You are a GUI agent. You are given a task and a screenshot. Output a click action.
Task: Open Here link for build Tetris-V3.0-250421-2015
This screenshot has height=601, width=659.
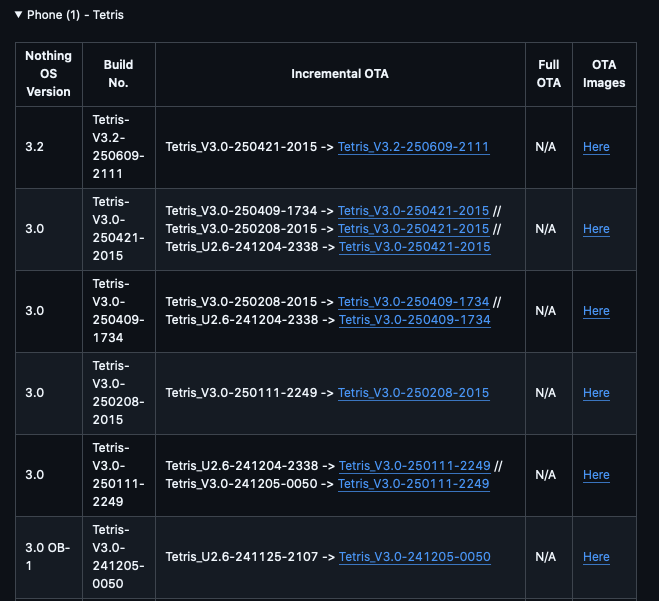coord(596,229)
